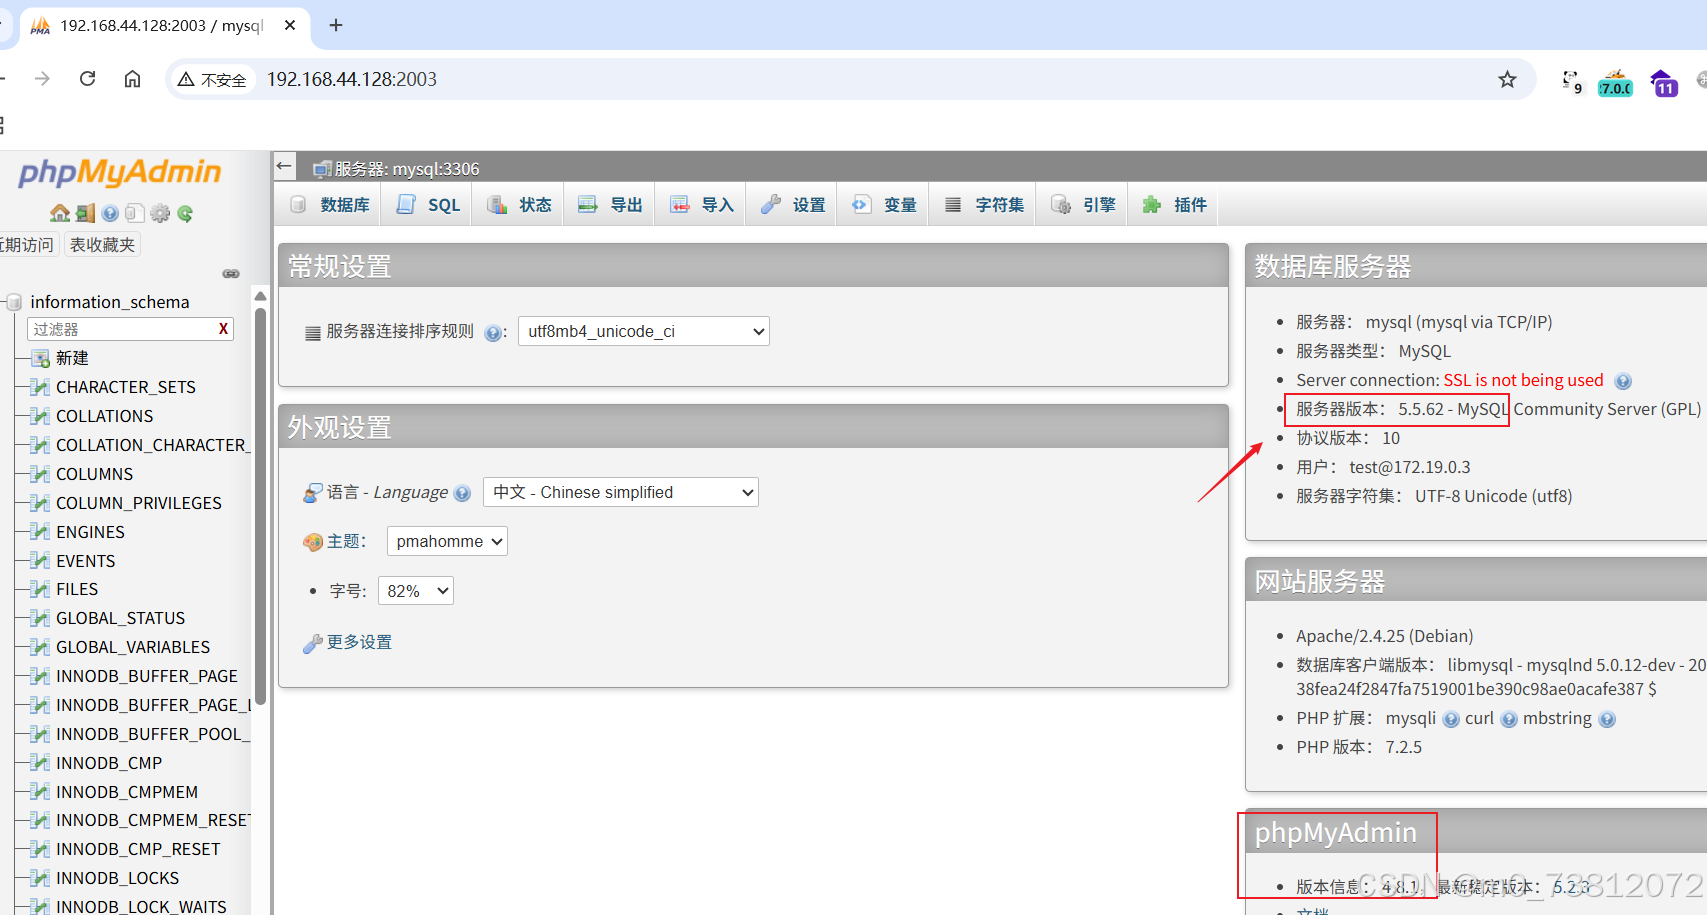This screenshot has height=915, width=1707.
Task: Create a new table via 新建
Action: (72, 358)
